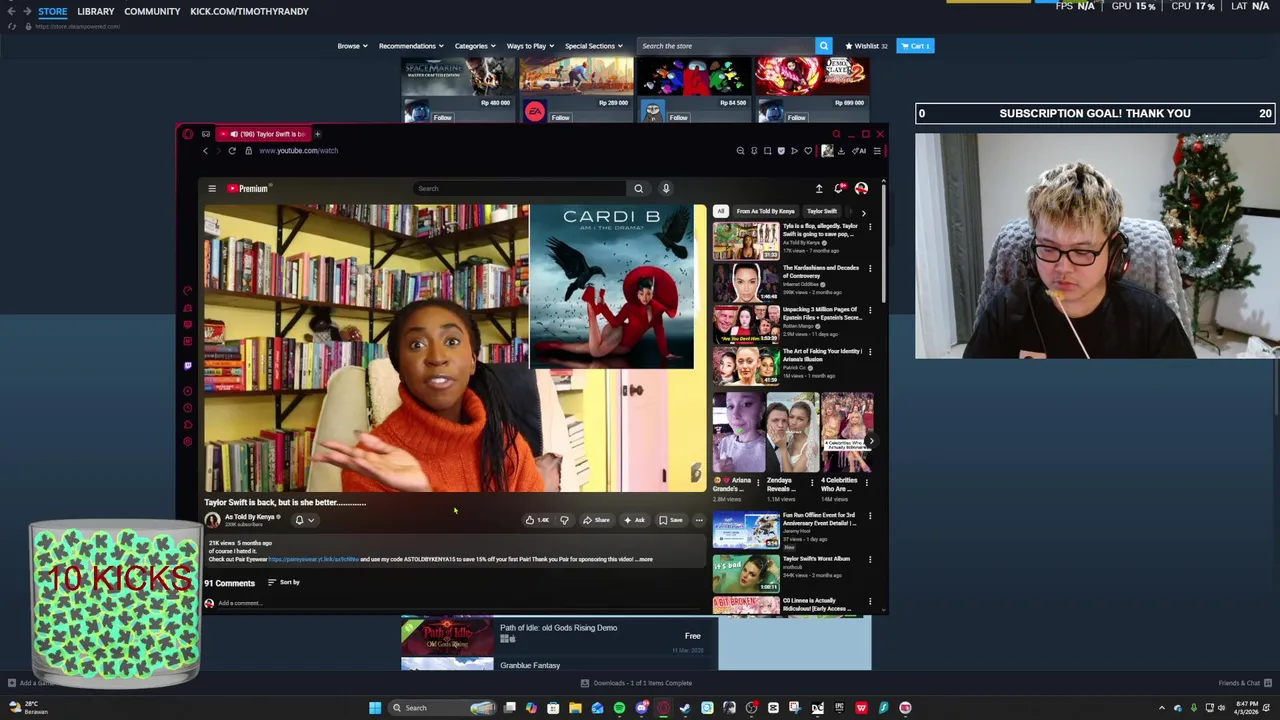Select the Taylor Swift filter chip
The image size is (1280, 720).
[822, 211]
